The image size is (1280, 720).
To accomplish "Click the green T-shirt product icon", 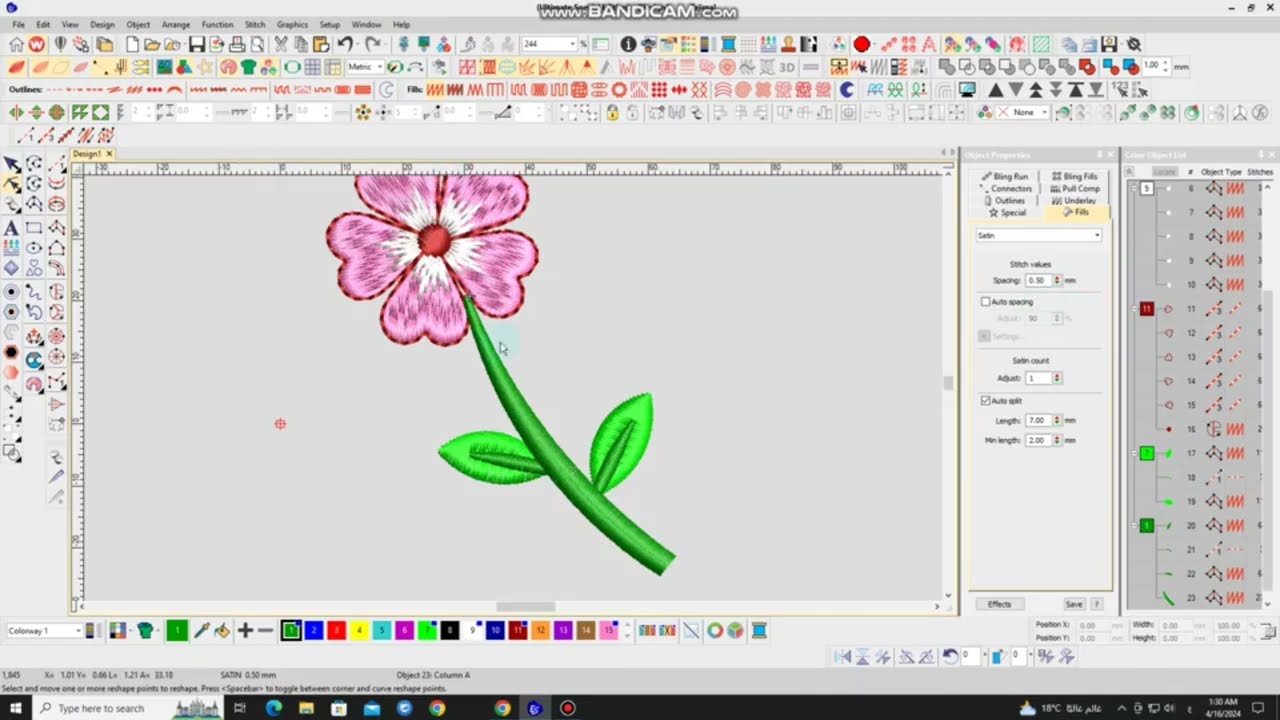I will pyautogui.click(x=249, y=67).
